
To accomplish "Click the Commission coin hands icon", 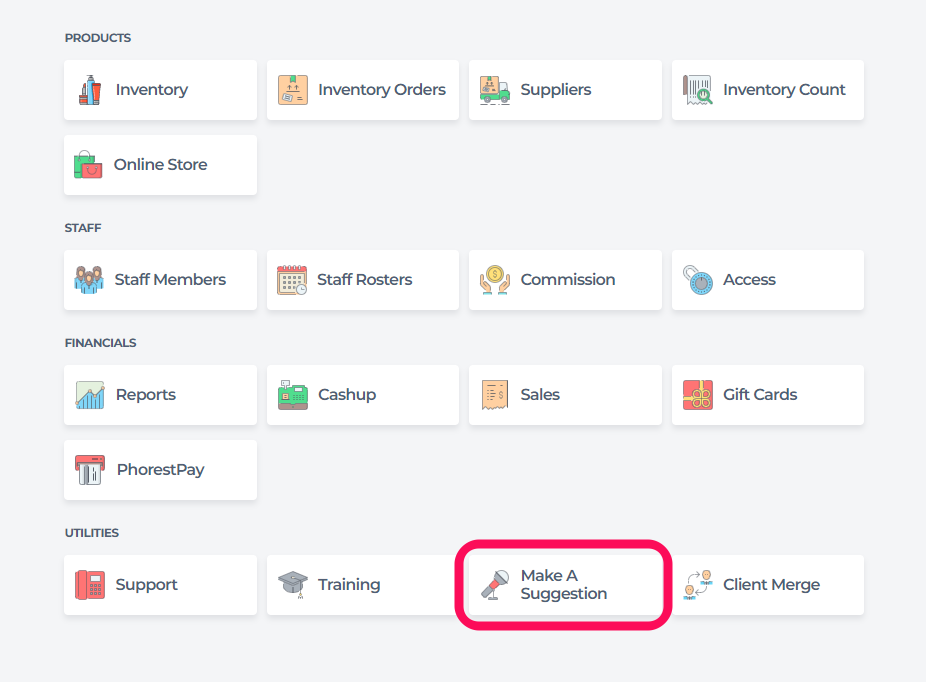I will coord(495,280).
